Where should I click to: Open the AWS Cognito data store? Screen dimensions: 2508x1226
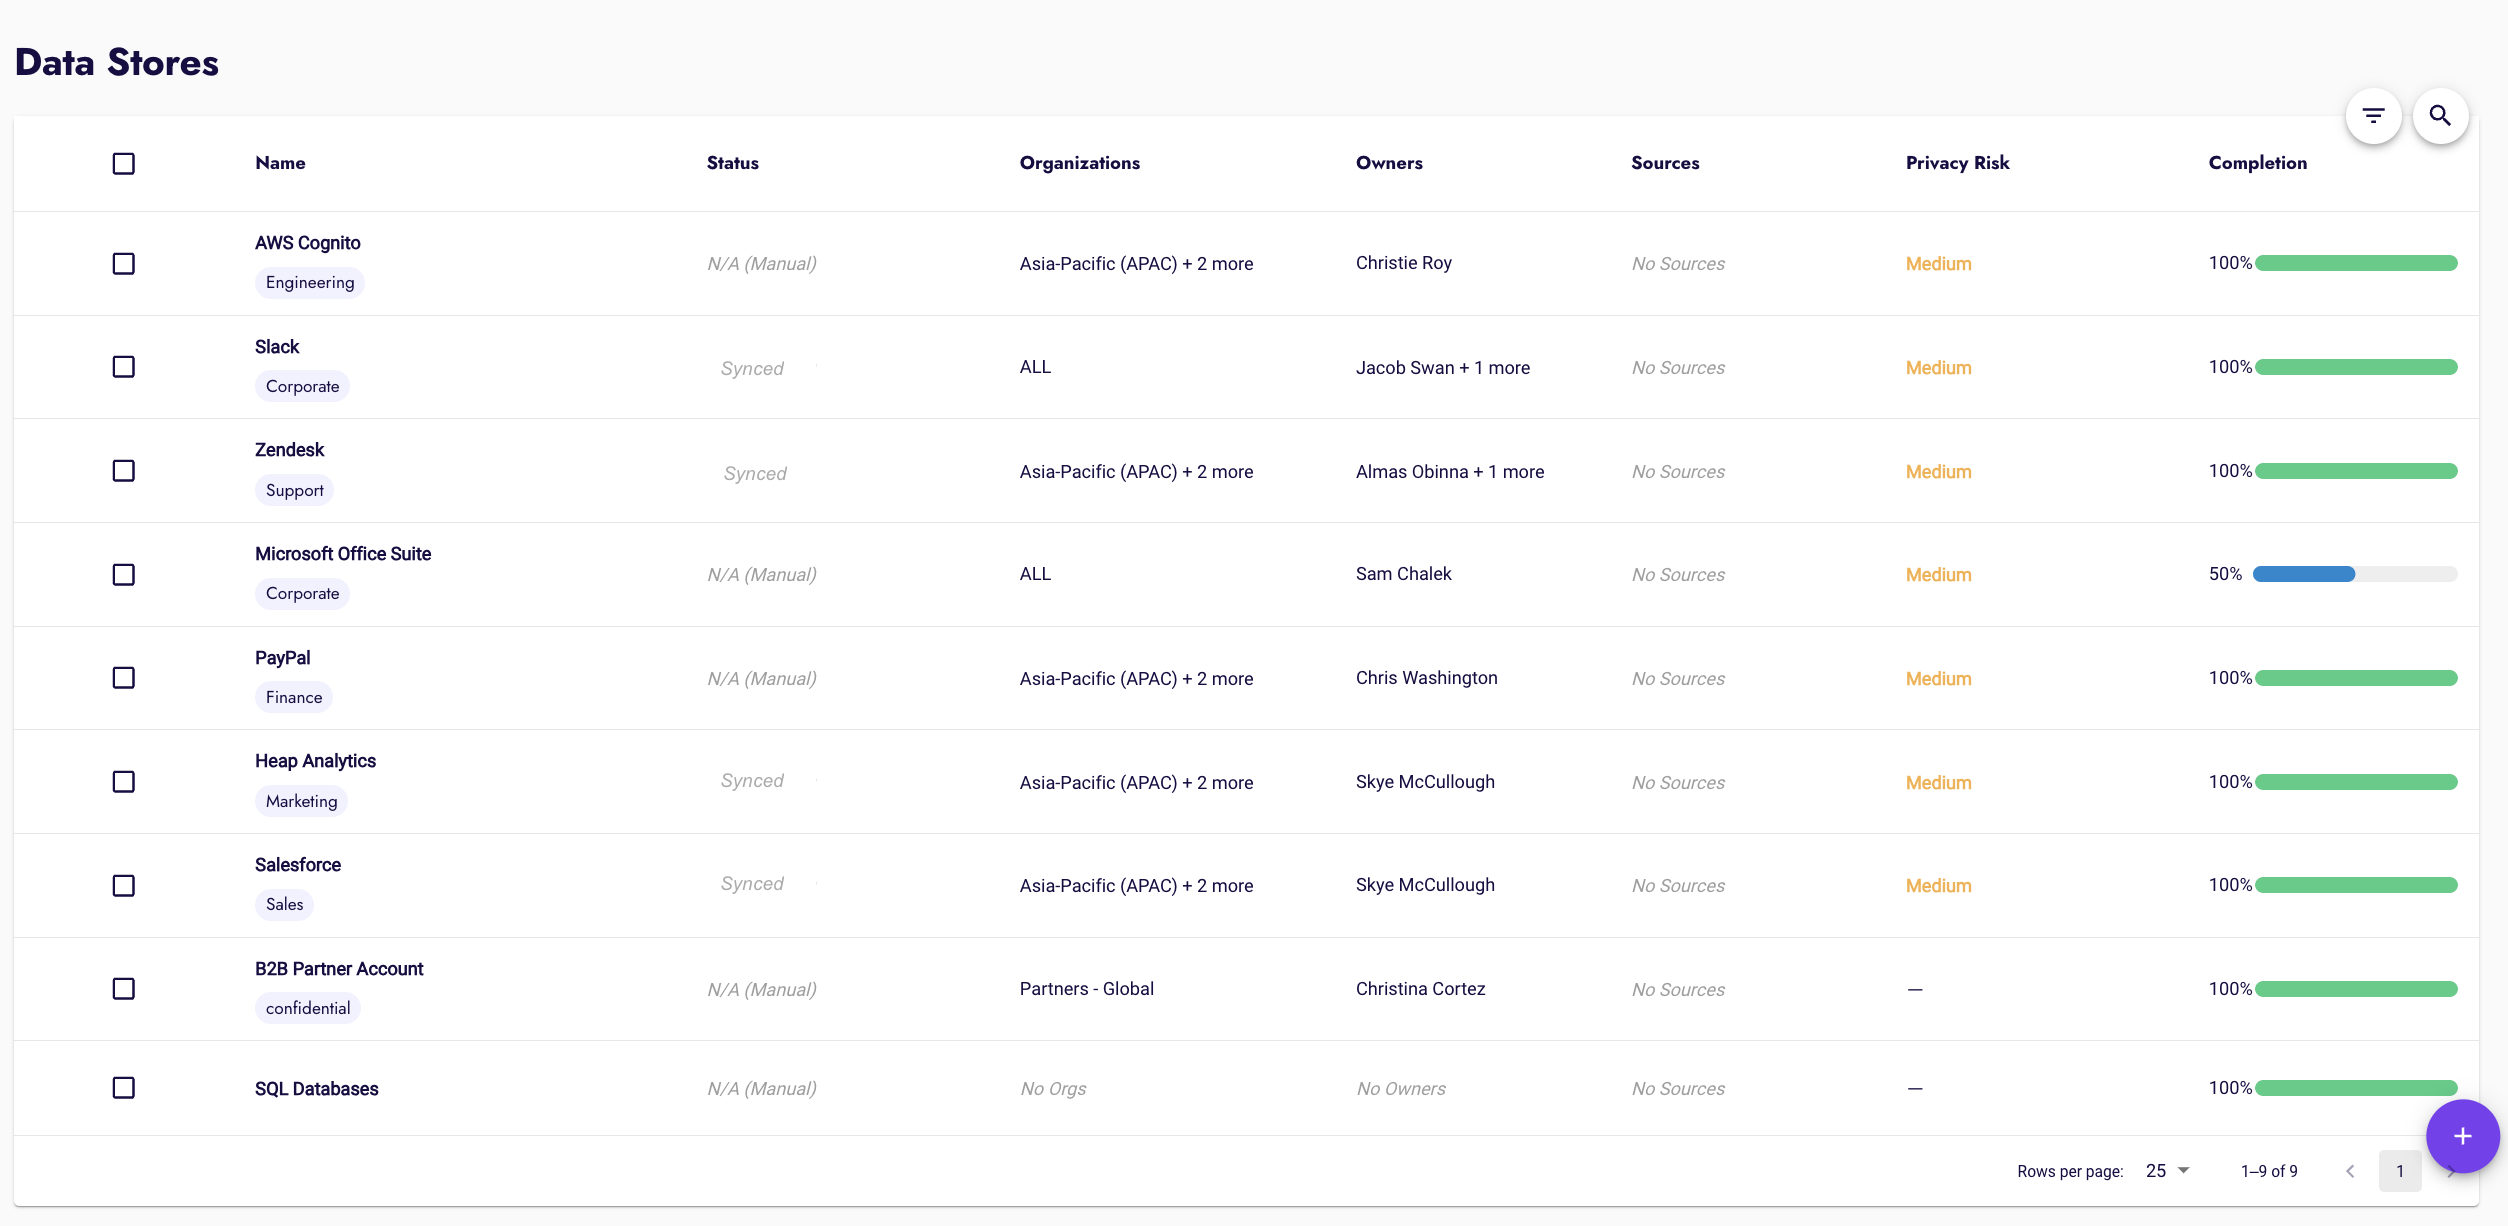click(x=308, y=243)
